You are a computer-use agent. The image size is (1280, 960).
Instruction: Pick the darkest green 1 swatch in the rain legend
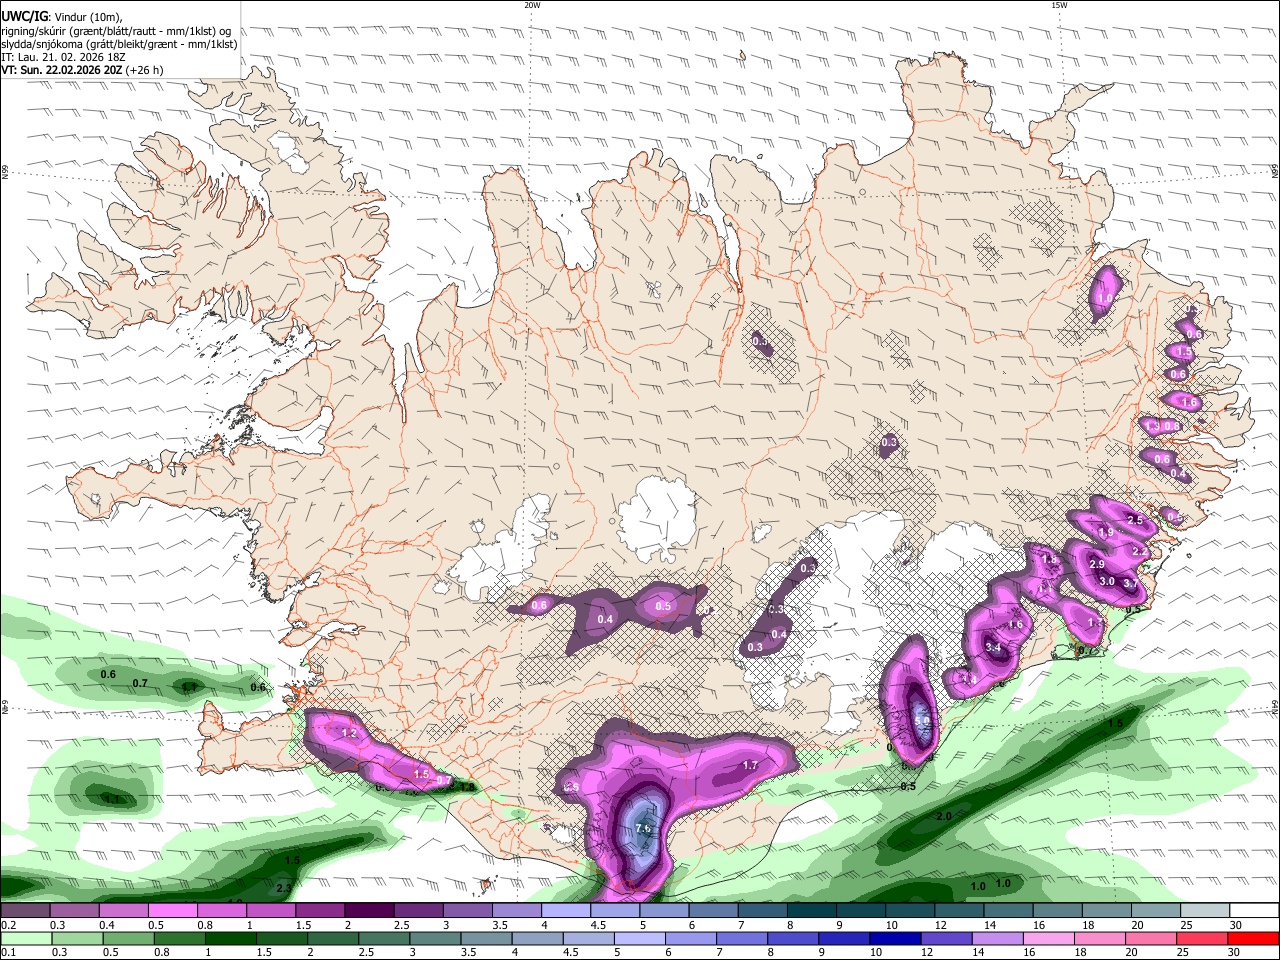231,939
